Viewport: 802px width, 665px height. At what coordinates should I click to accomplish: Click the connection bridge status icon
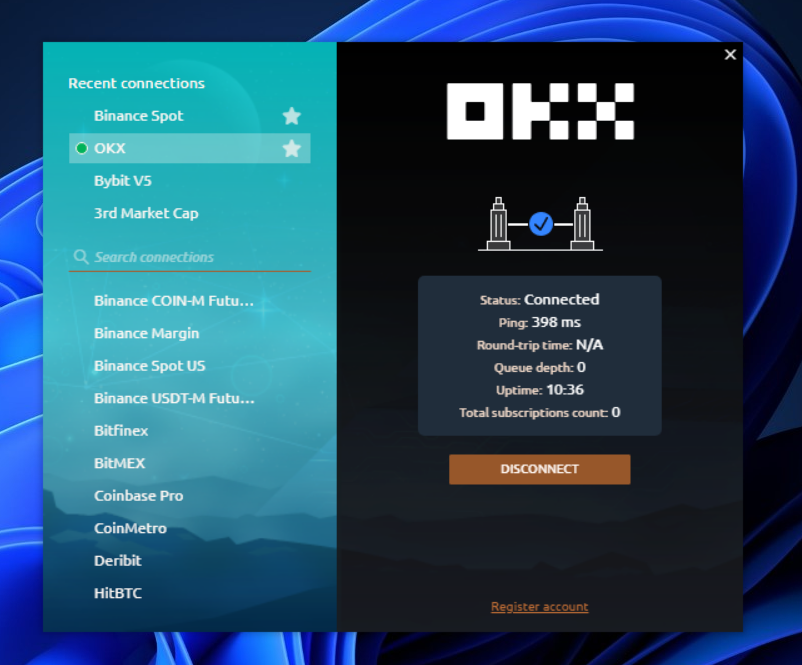tap(540, 223)
